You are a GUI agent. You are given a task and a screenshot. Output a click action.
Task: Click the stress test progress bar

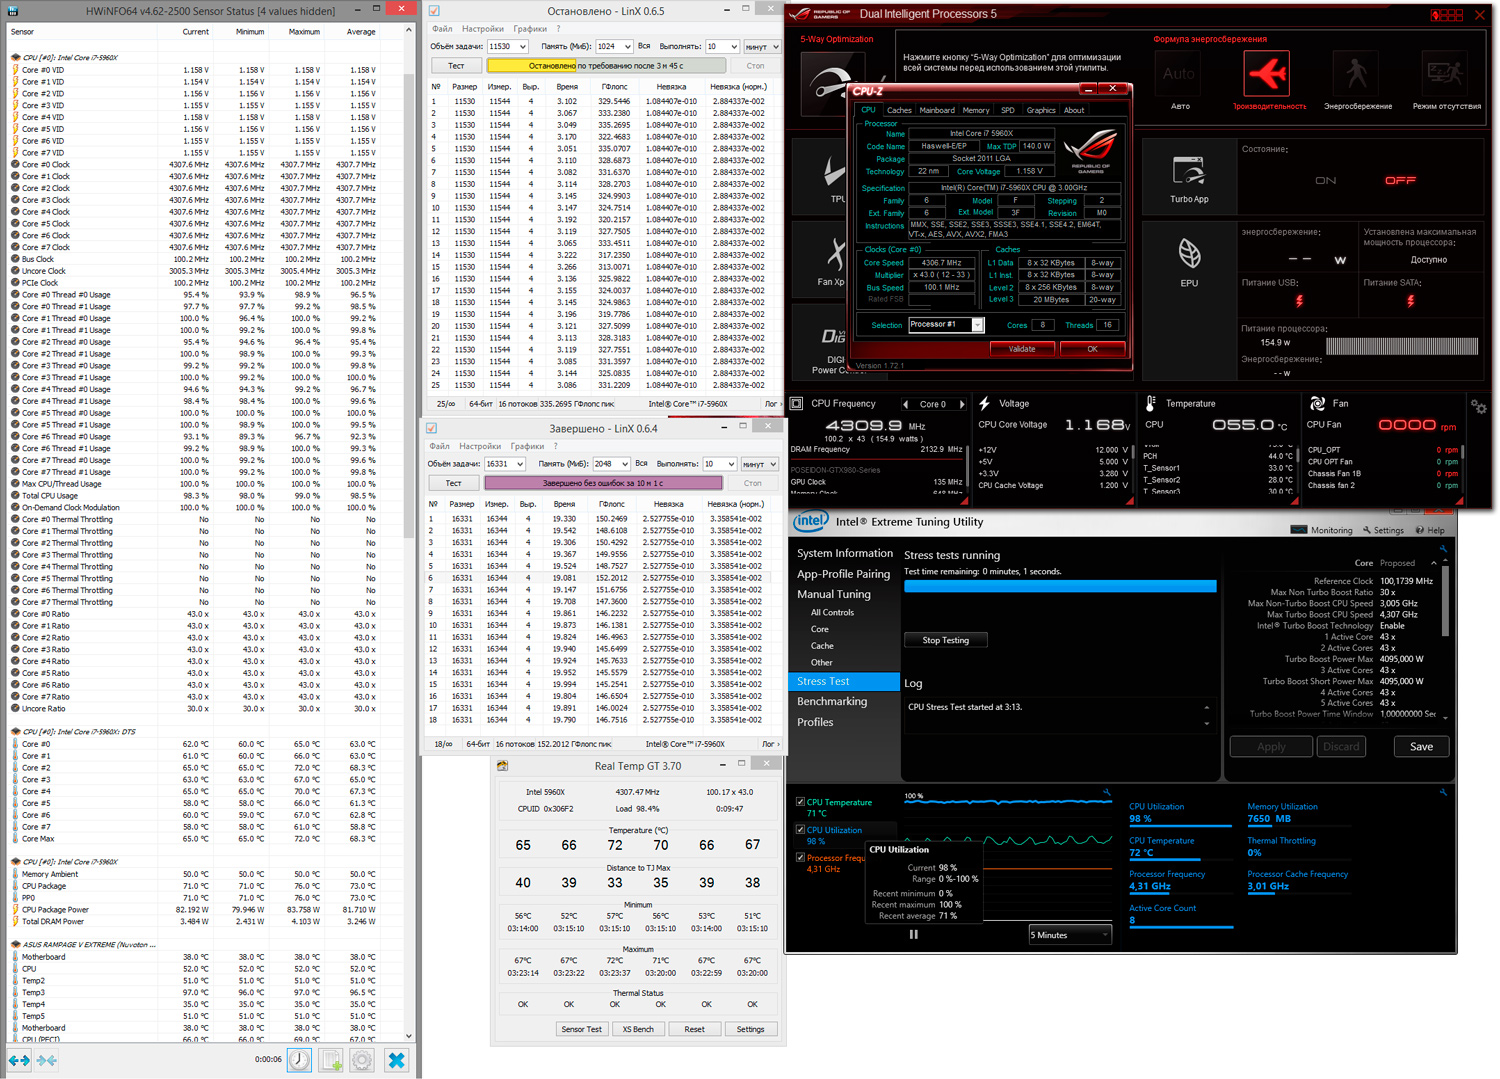tap(1060, 587)
